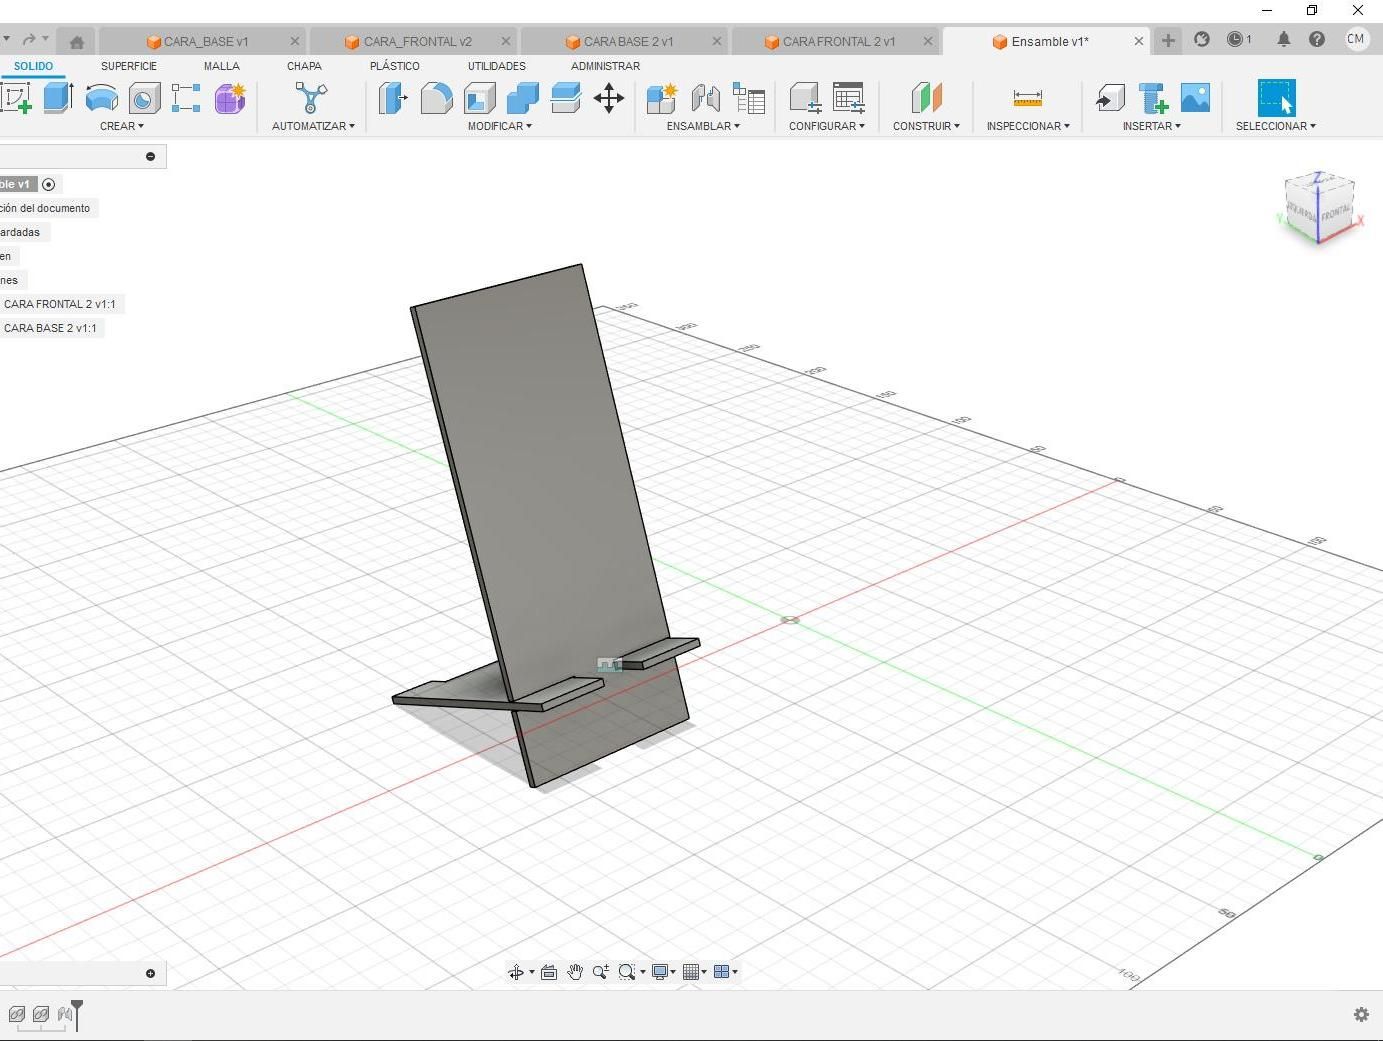Screen dimensions: 1383x1041
Task: Select the Revolve tool
Action: (102, 98)
